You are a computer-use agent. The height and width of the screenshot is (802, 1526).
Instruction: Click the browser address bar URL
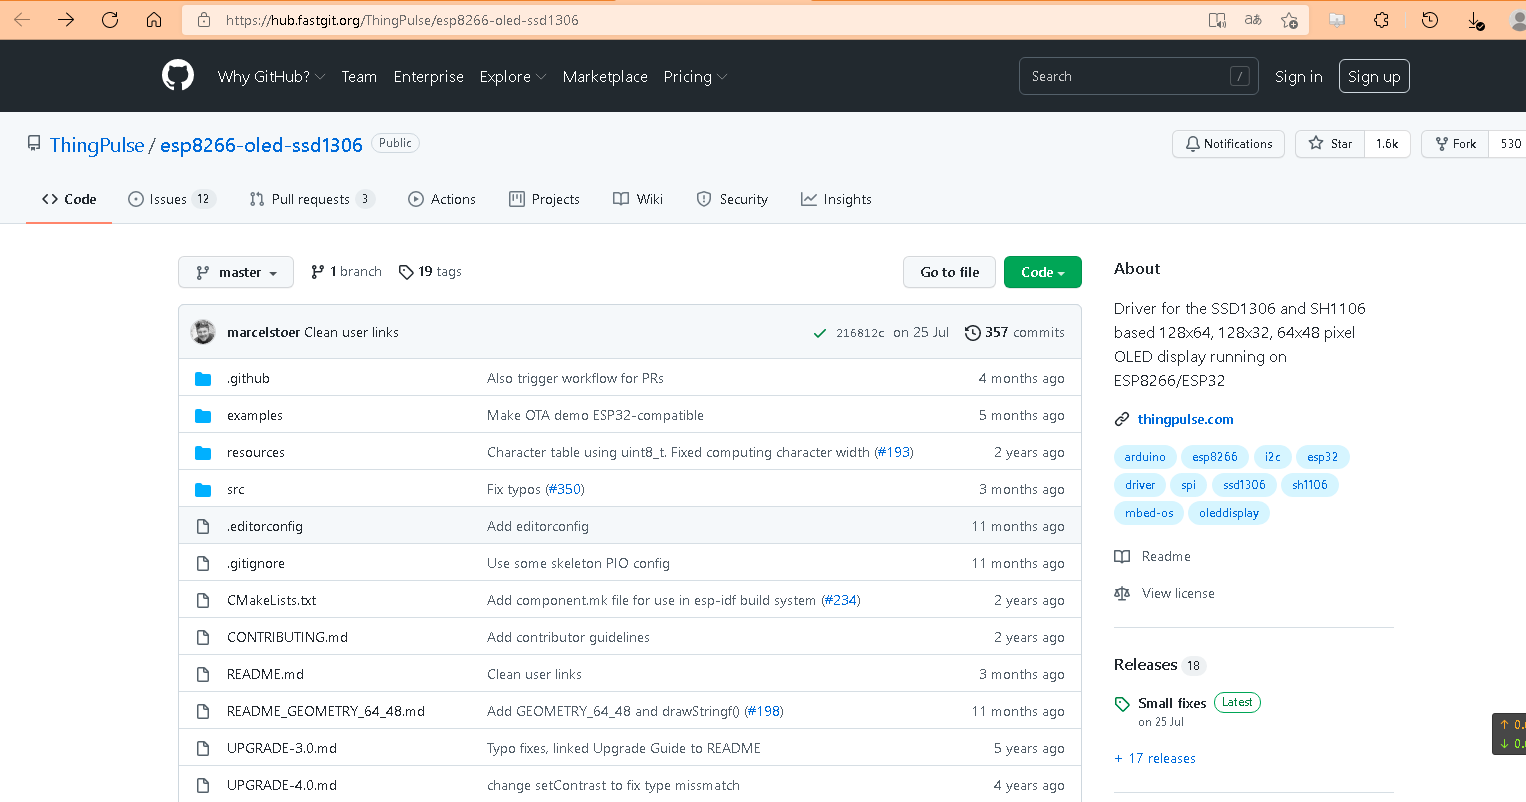pos(402,20)
